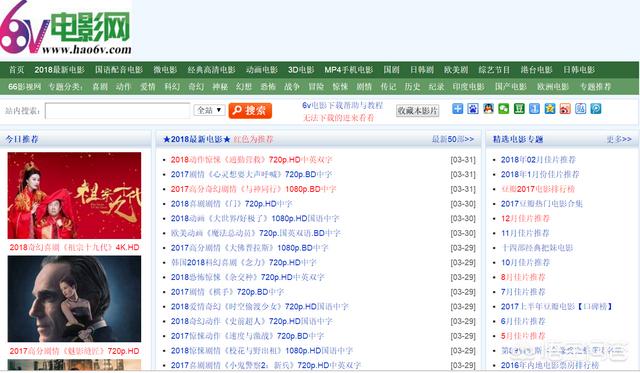Select the 动作 genre category
The height and width of the screenshot is (373, 640).
tap(123, 87)
